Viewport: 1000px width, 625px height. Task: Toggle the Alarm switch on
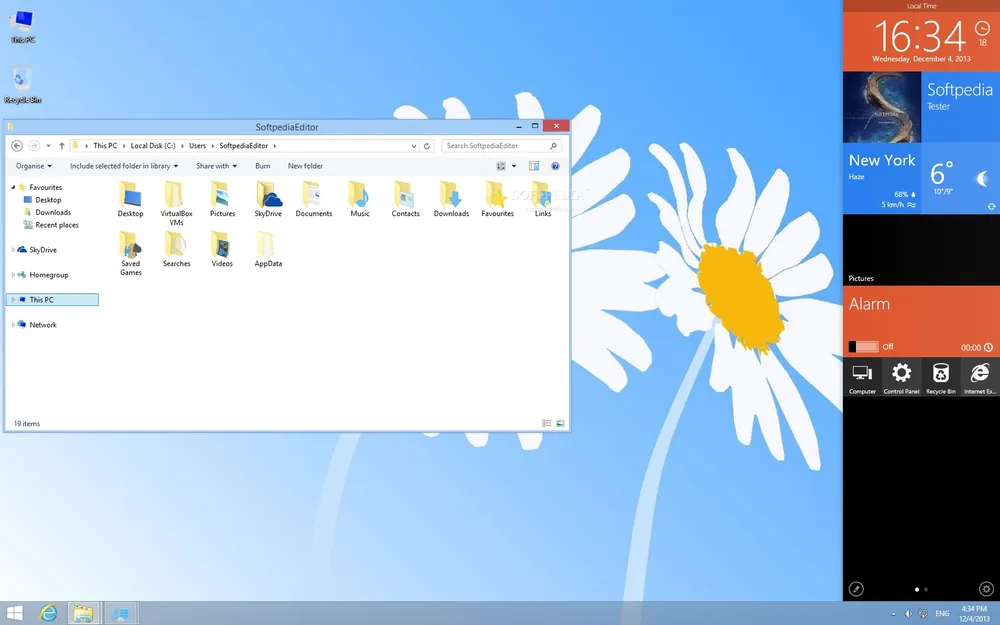(864, 347)
